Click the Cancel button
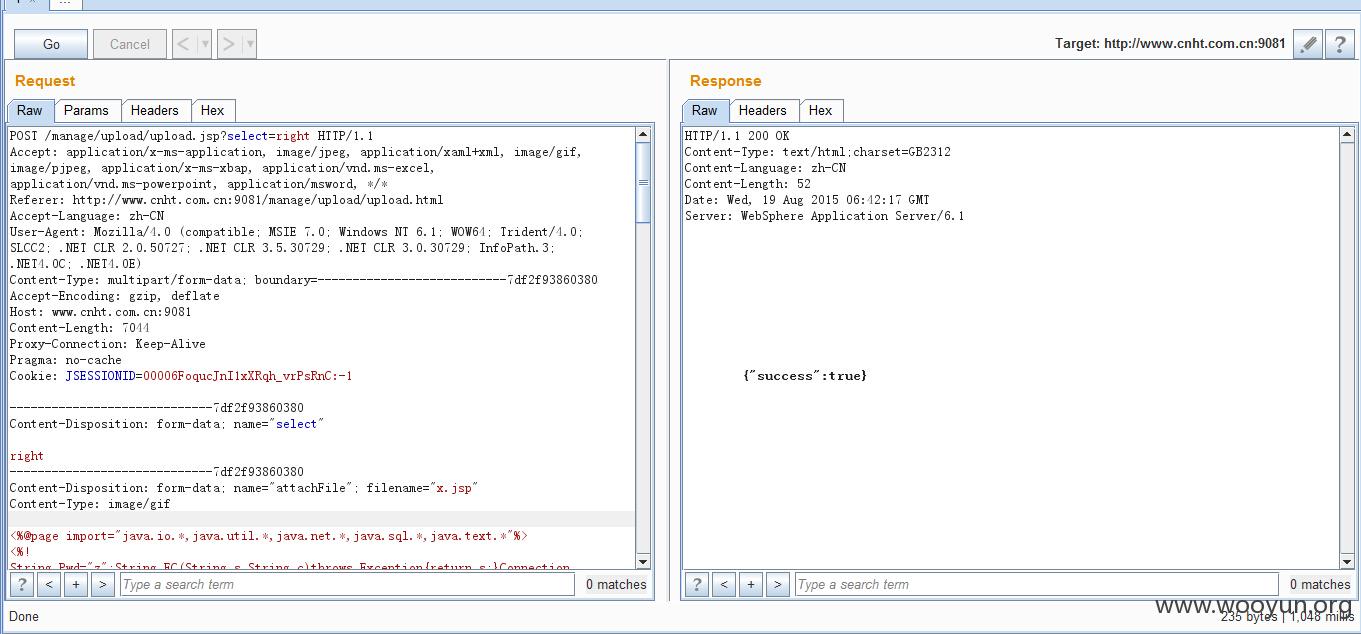This screenshot has width=1361, height=634. pyautogui.click(x=130, y=44)
